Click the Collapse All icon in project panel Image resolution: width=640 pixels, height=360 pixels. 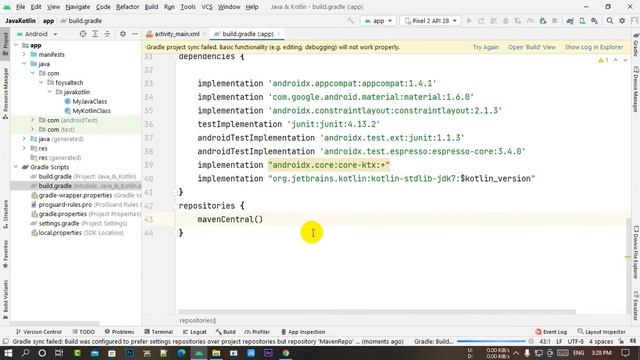point(107,34)
